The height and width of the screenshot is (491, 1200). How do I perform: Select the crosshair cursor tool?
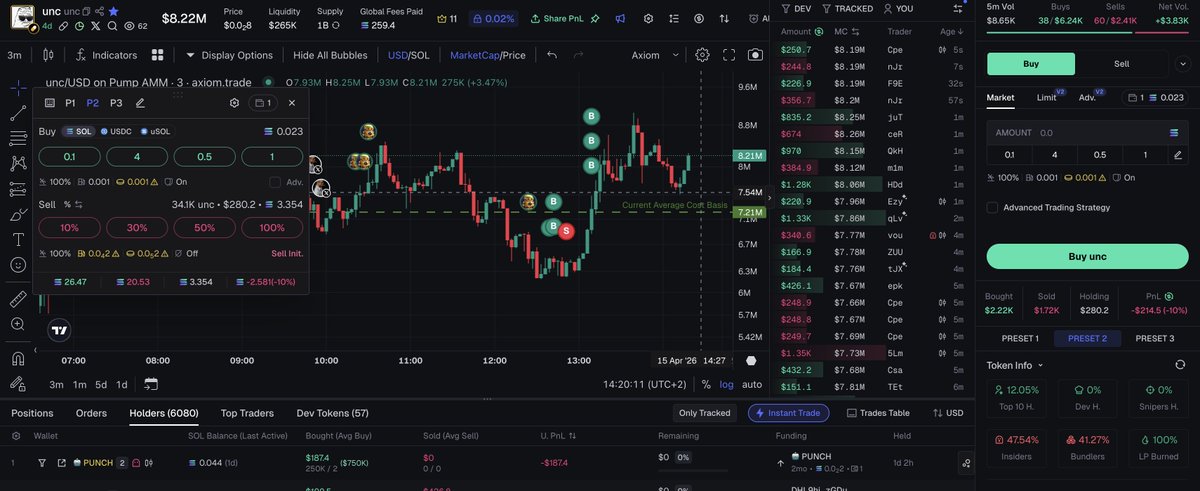pos(17,87)
